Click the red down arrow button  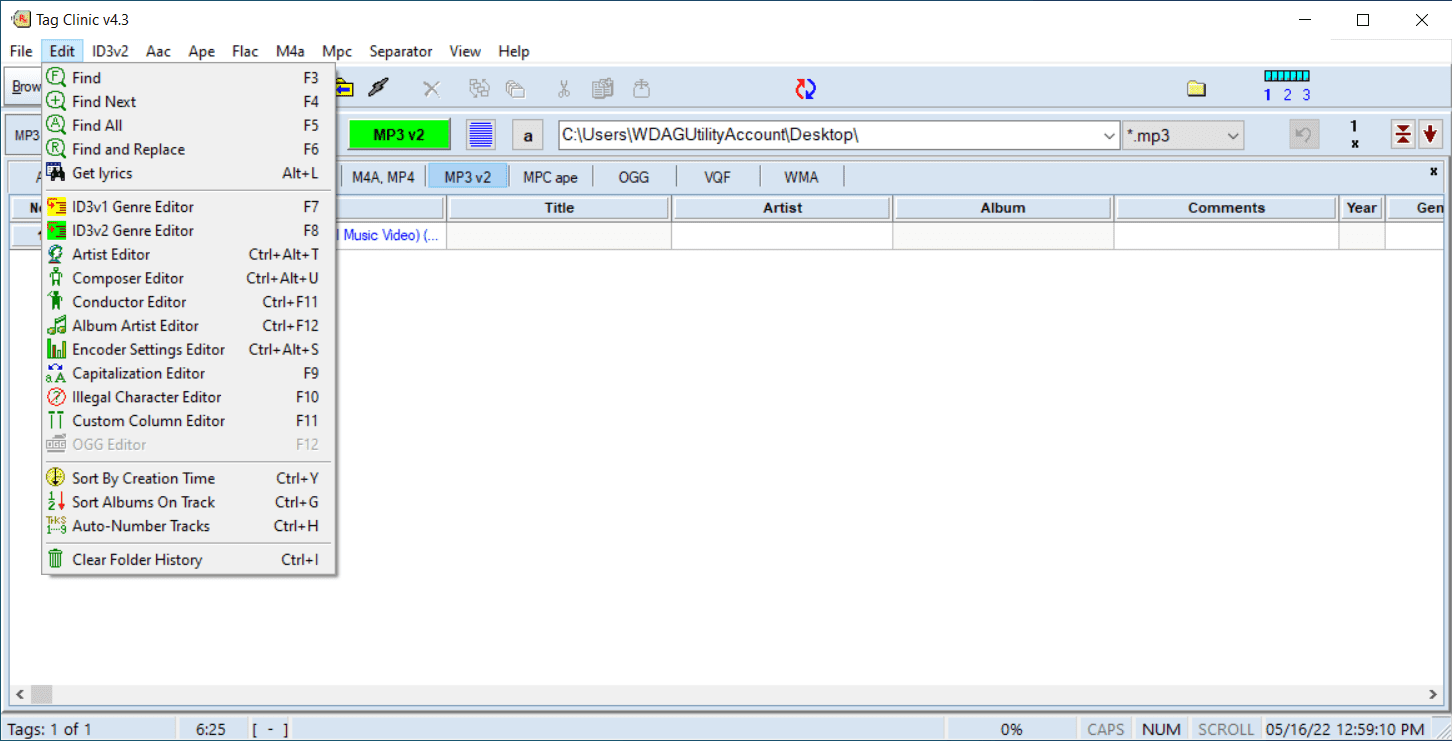click(1430, 135)
